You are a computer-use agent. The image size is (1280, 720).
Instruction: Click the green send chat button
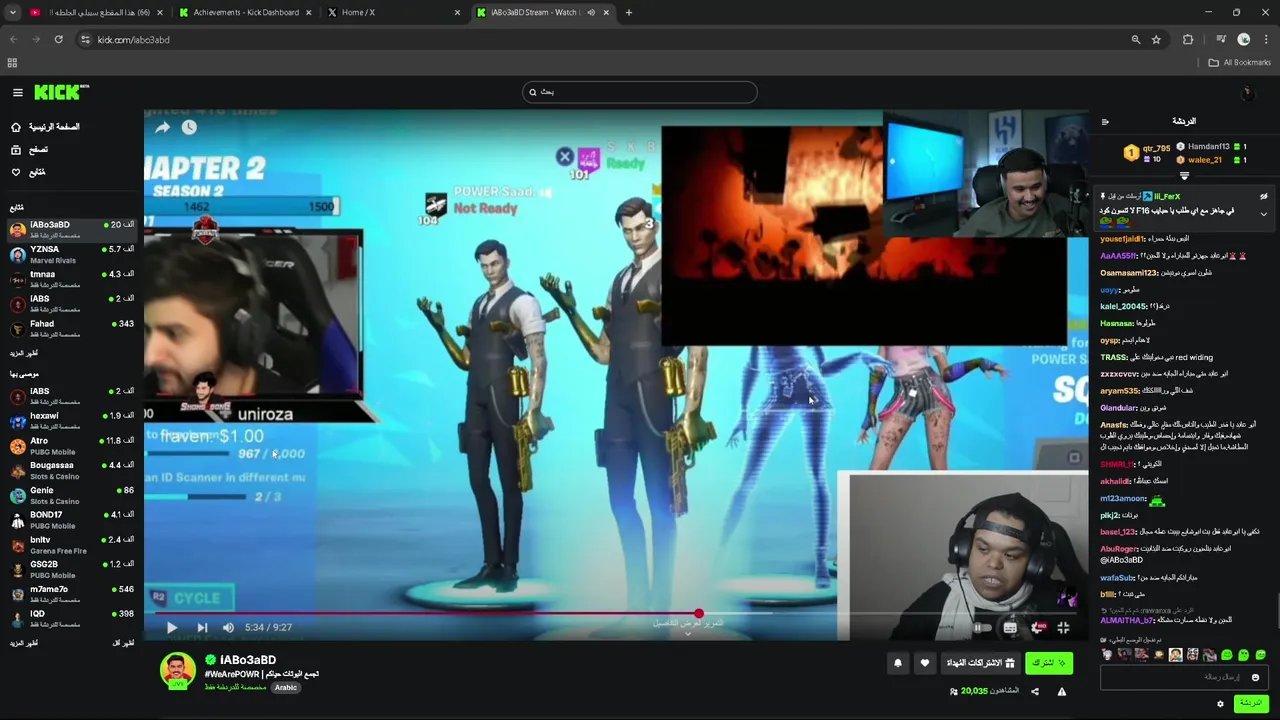click(1250, 703)
